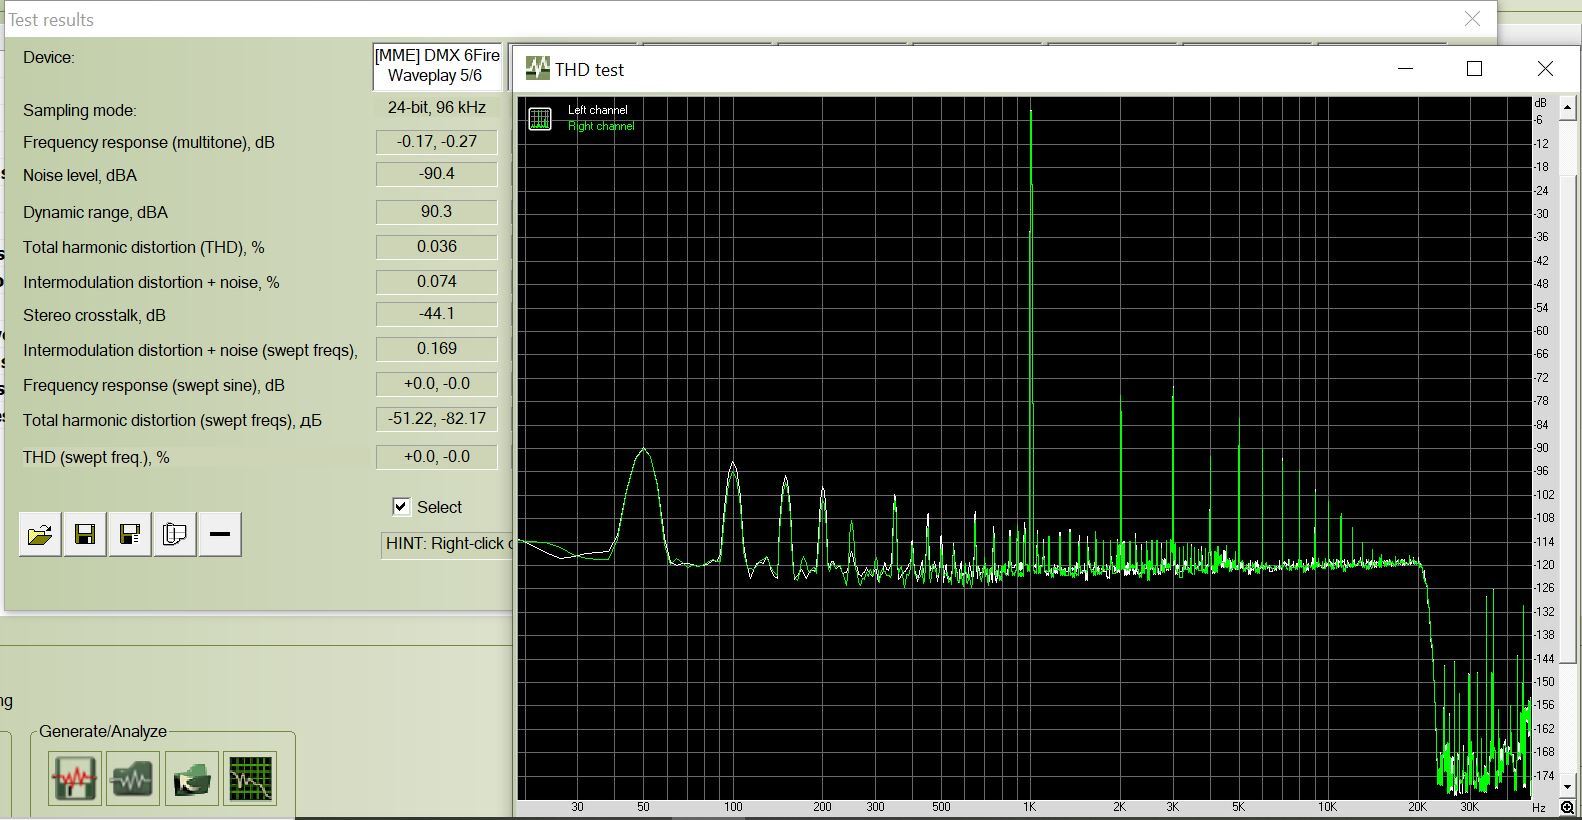
Task: Click Dynamic range value 90.3
Action: click(x=437, y=211)
